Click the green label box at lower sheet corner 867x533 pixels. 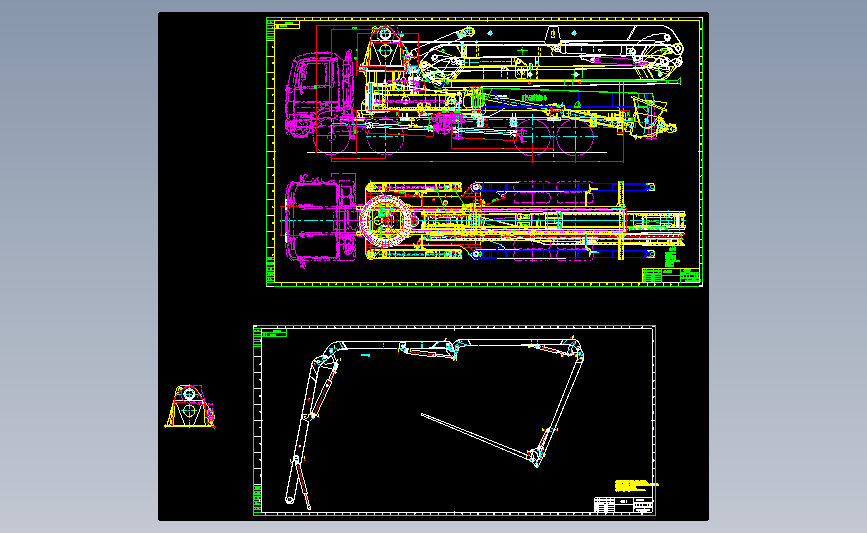[274, 333]
